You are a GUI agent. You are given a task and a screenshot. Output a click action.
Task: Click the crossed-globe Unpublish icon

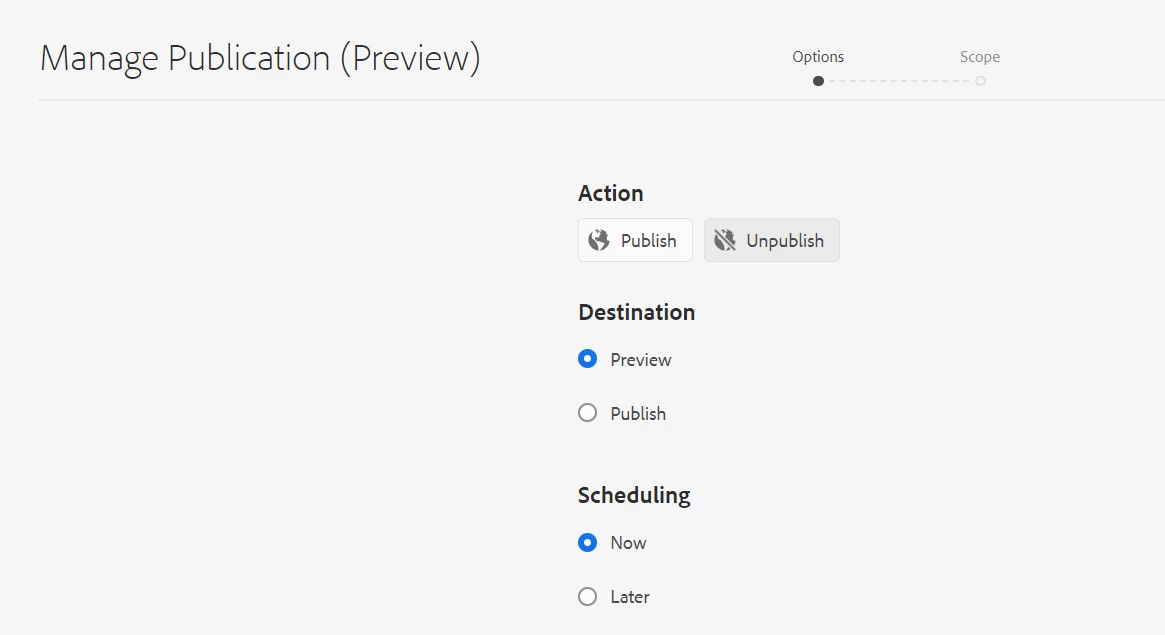coord(725,240)
